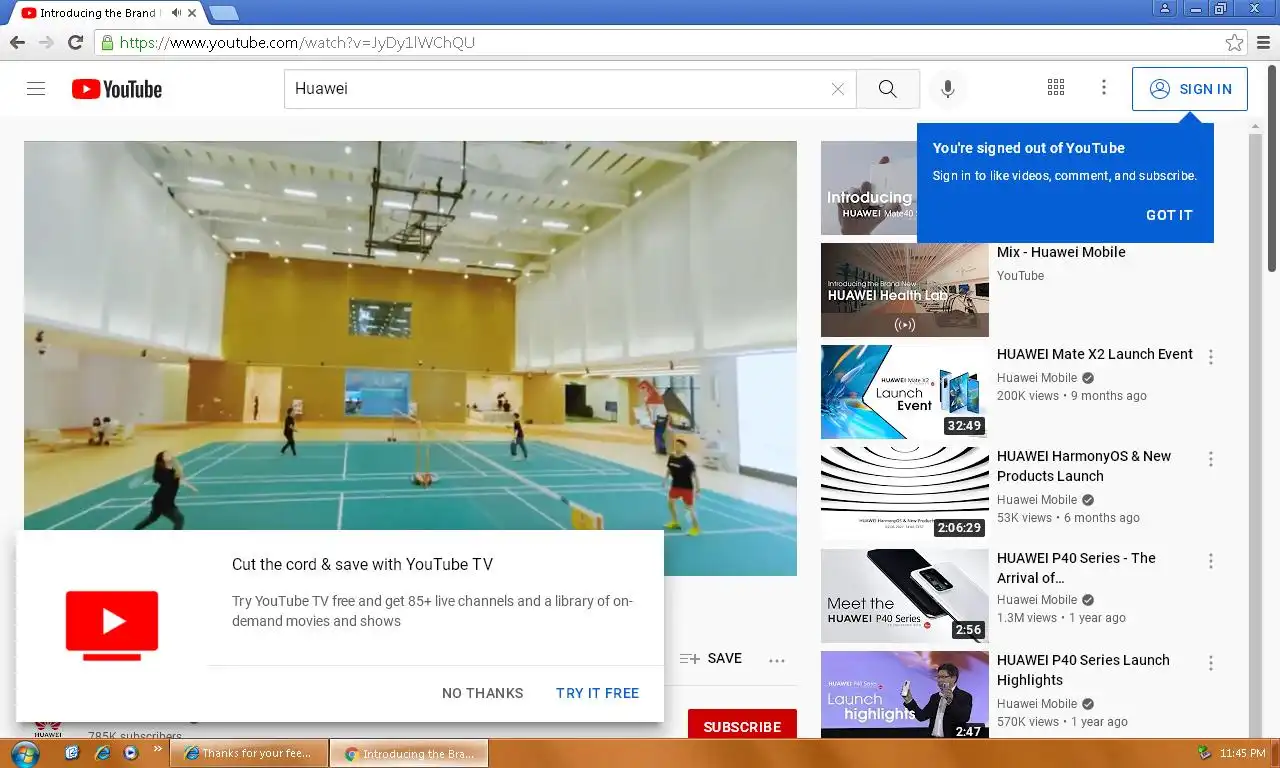Open options for Mate X2 Launch Event
Screen dimensions: 1280x768
click(x=1211, y=357)
